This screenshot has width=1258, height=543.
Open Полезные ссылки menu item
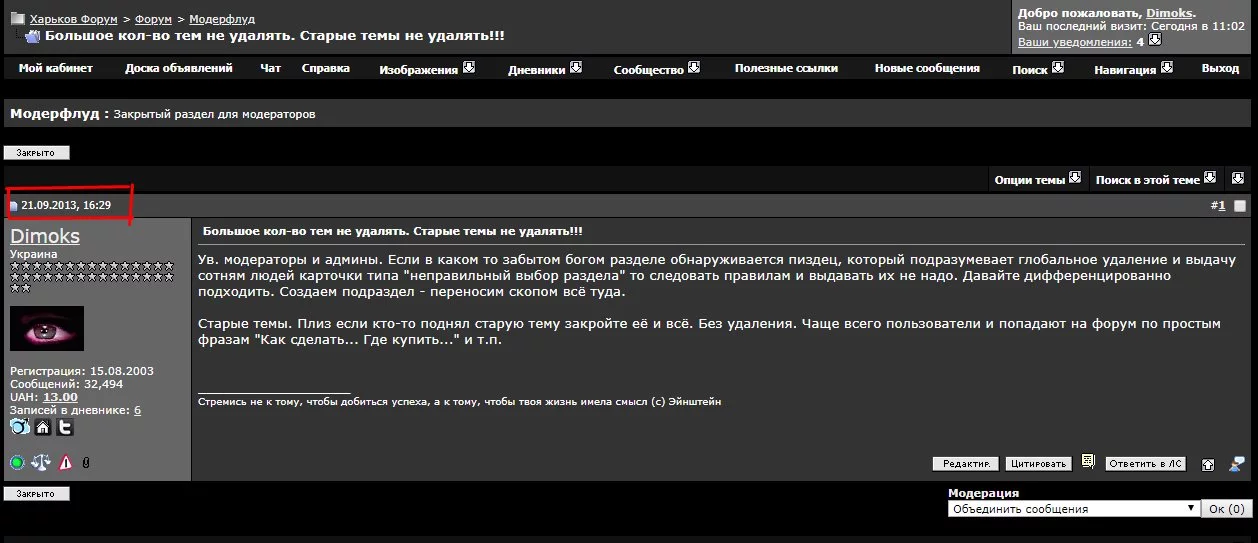click(x=786, y=68)
